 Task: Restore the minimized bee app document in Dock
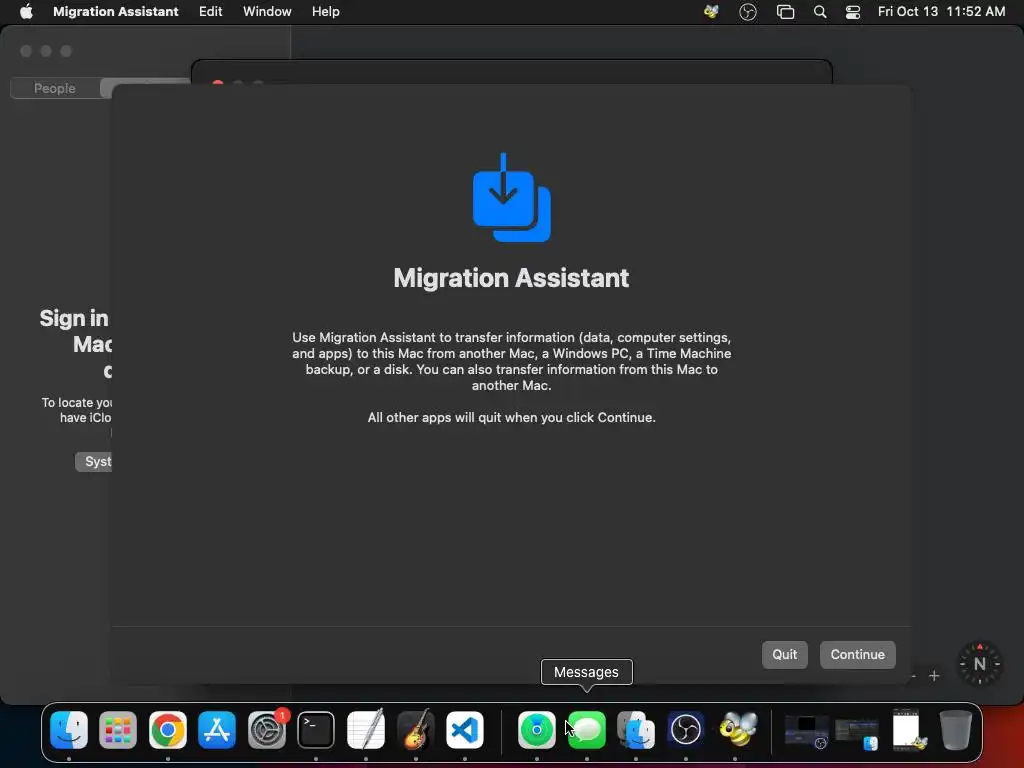[x=908, y=729]
